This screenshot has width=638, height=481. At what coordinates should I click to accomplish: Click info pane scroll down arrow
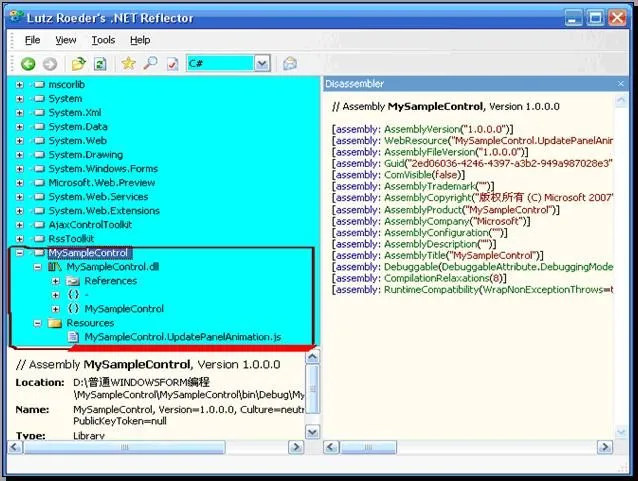tap(312, 432)
